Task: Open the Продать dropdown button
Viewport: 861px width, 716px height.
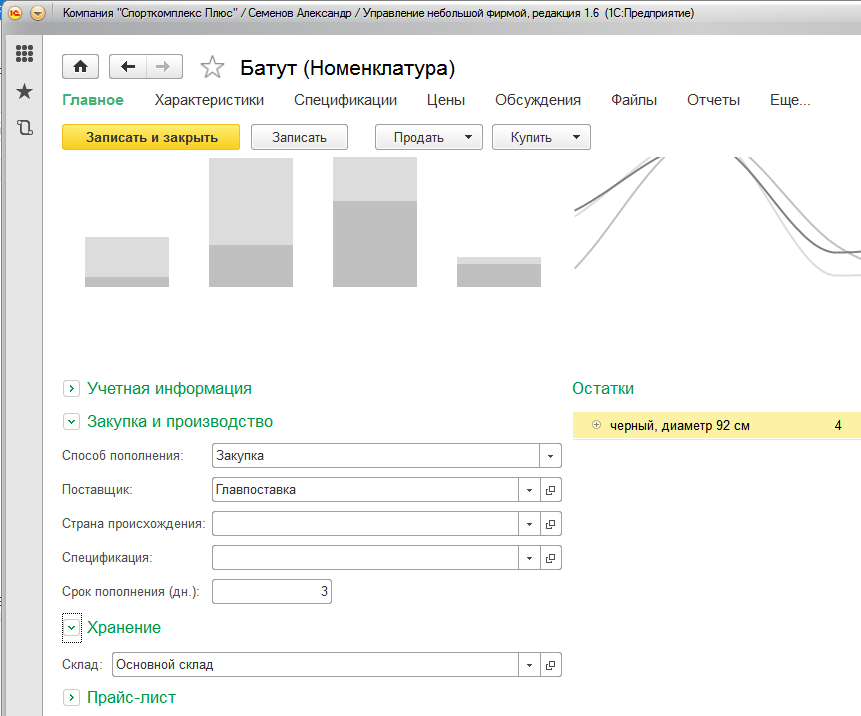Action: click(x=428, y=137)
